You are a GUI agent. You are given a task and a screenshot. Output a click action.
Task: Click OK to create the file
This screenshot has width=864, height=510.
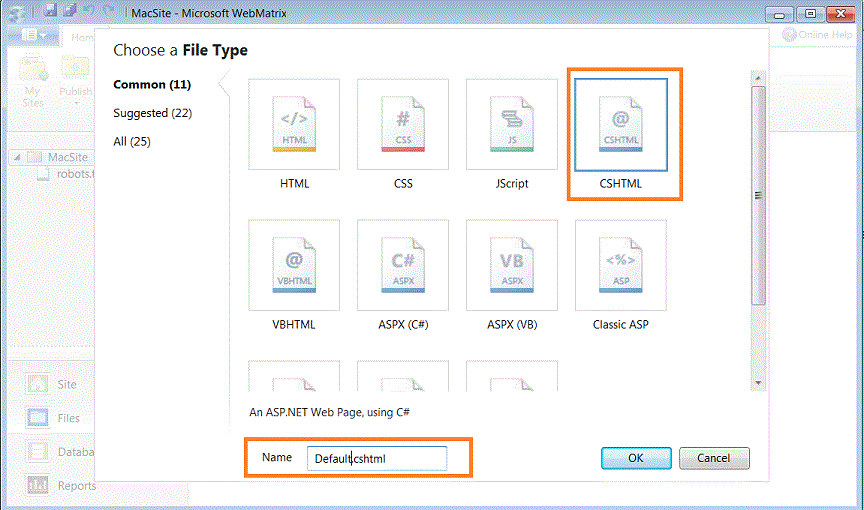pos(636,458)
